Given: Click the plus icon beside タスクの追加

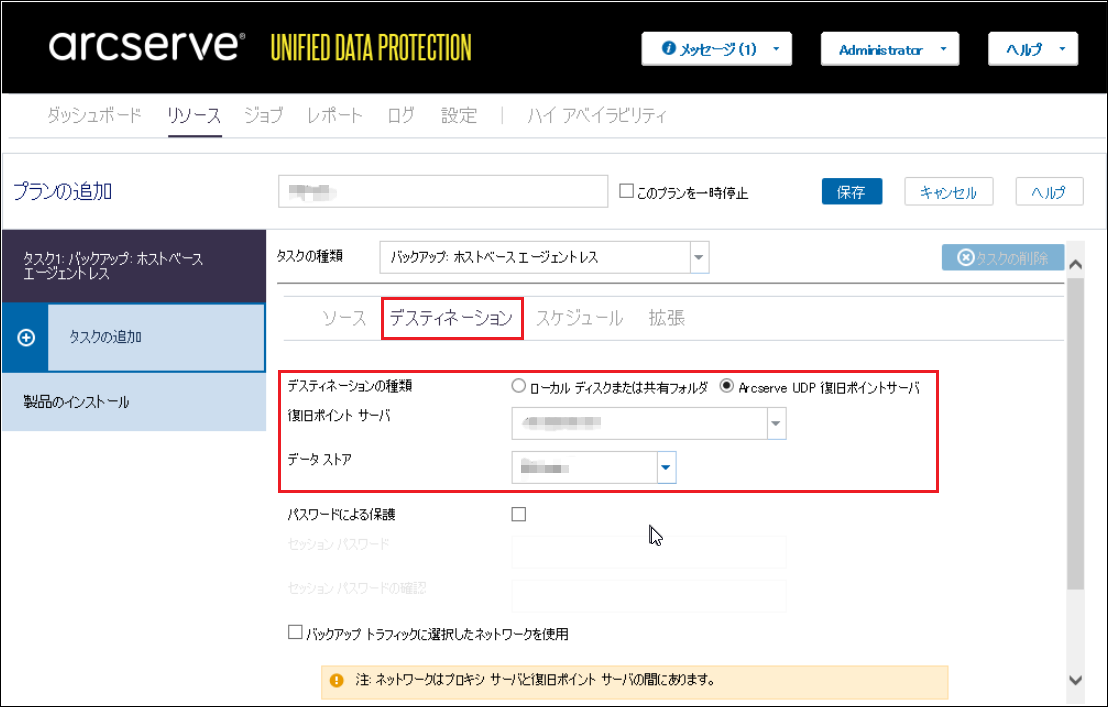Looking at the screenshot, I should coord(26,338).
